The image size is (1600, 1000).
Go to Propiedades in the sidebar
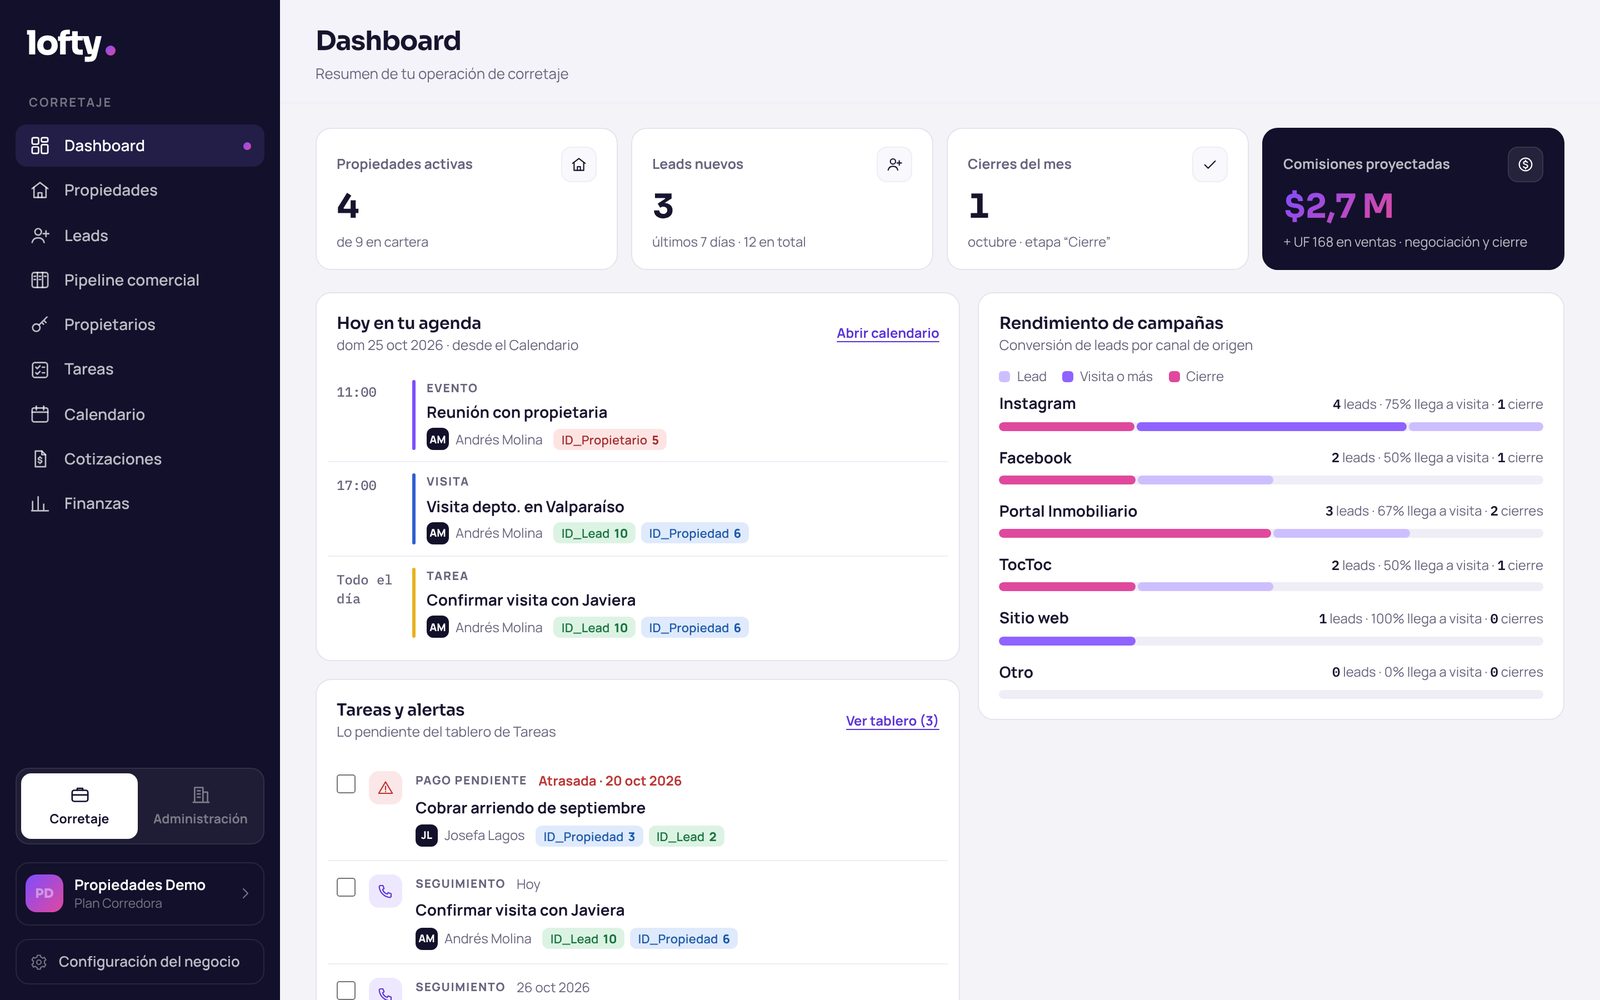click(140, 190)
